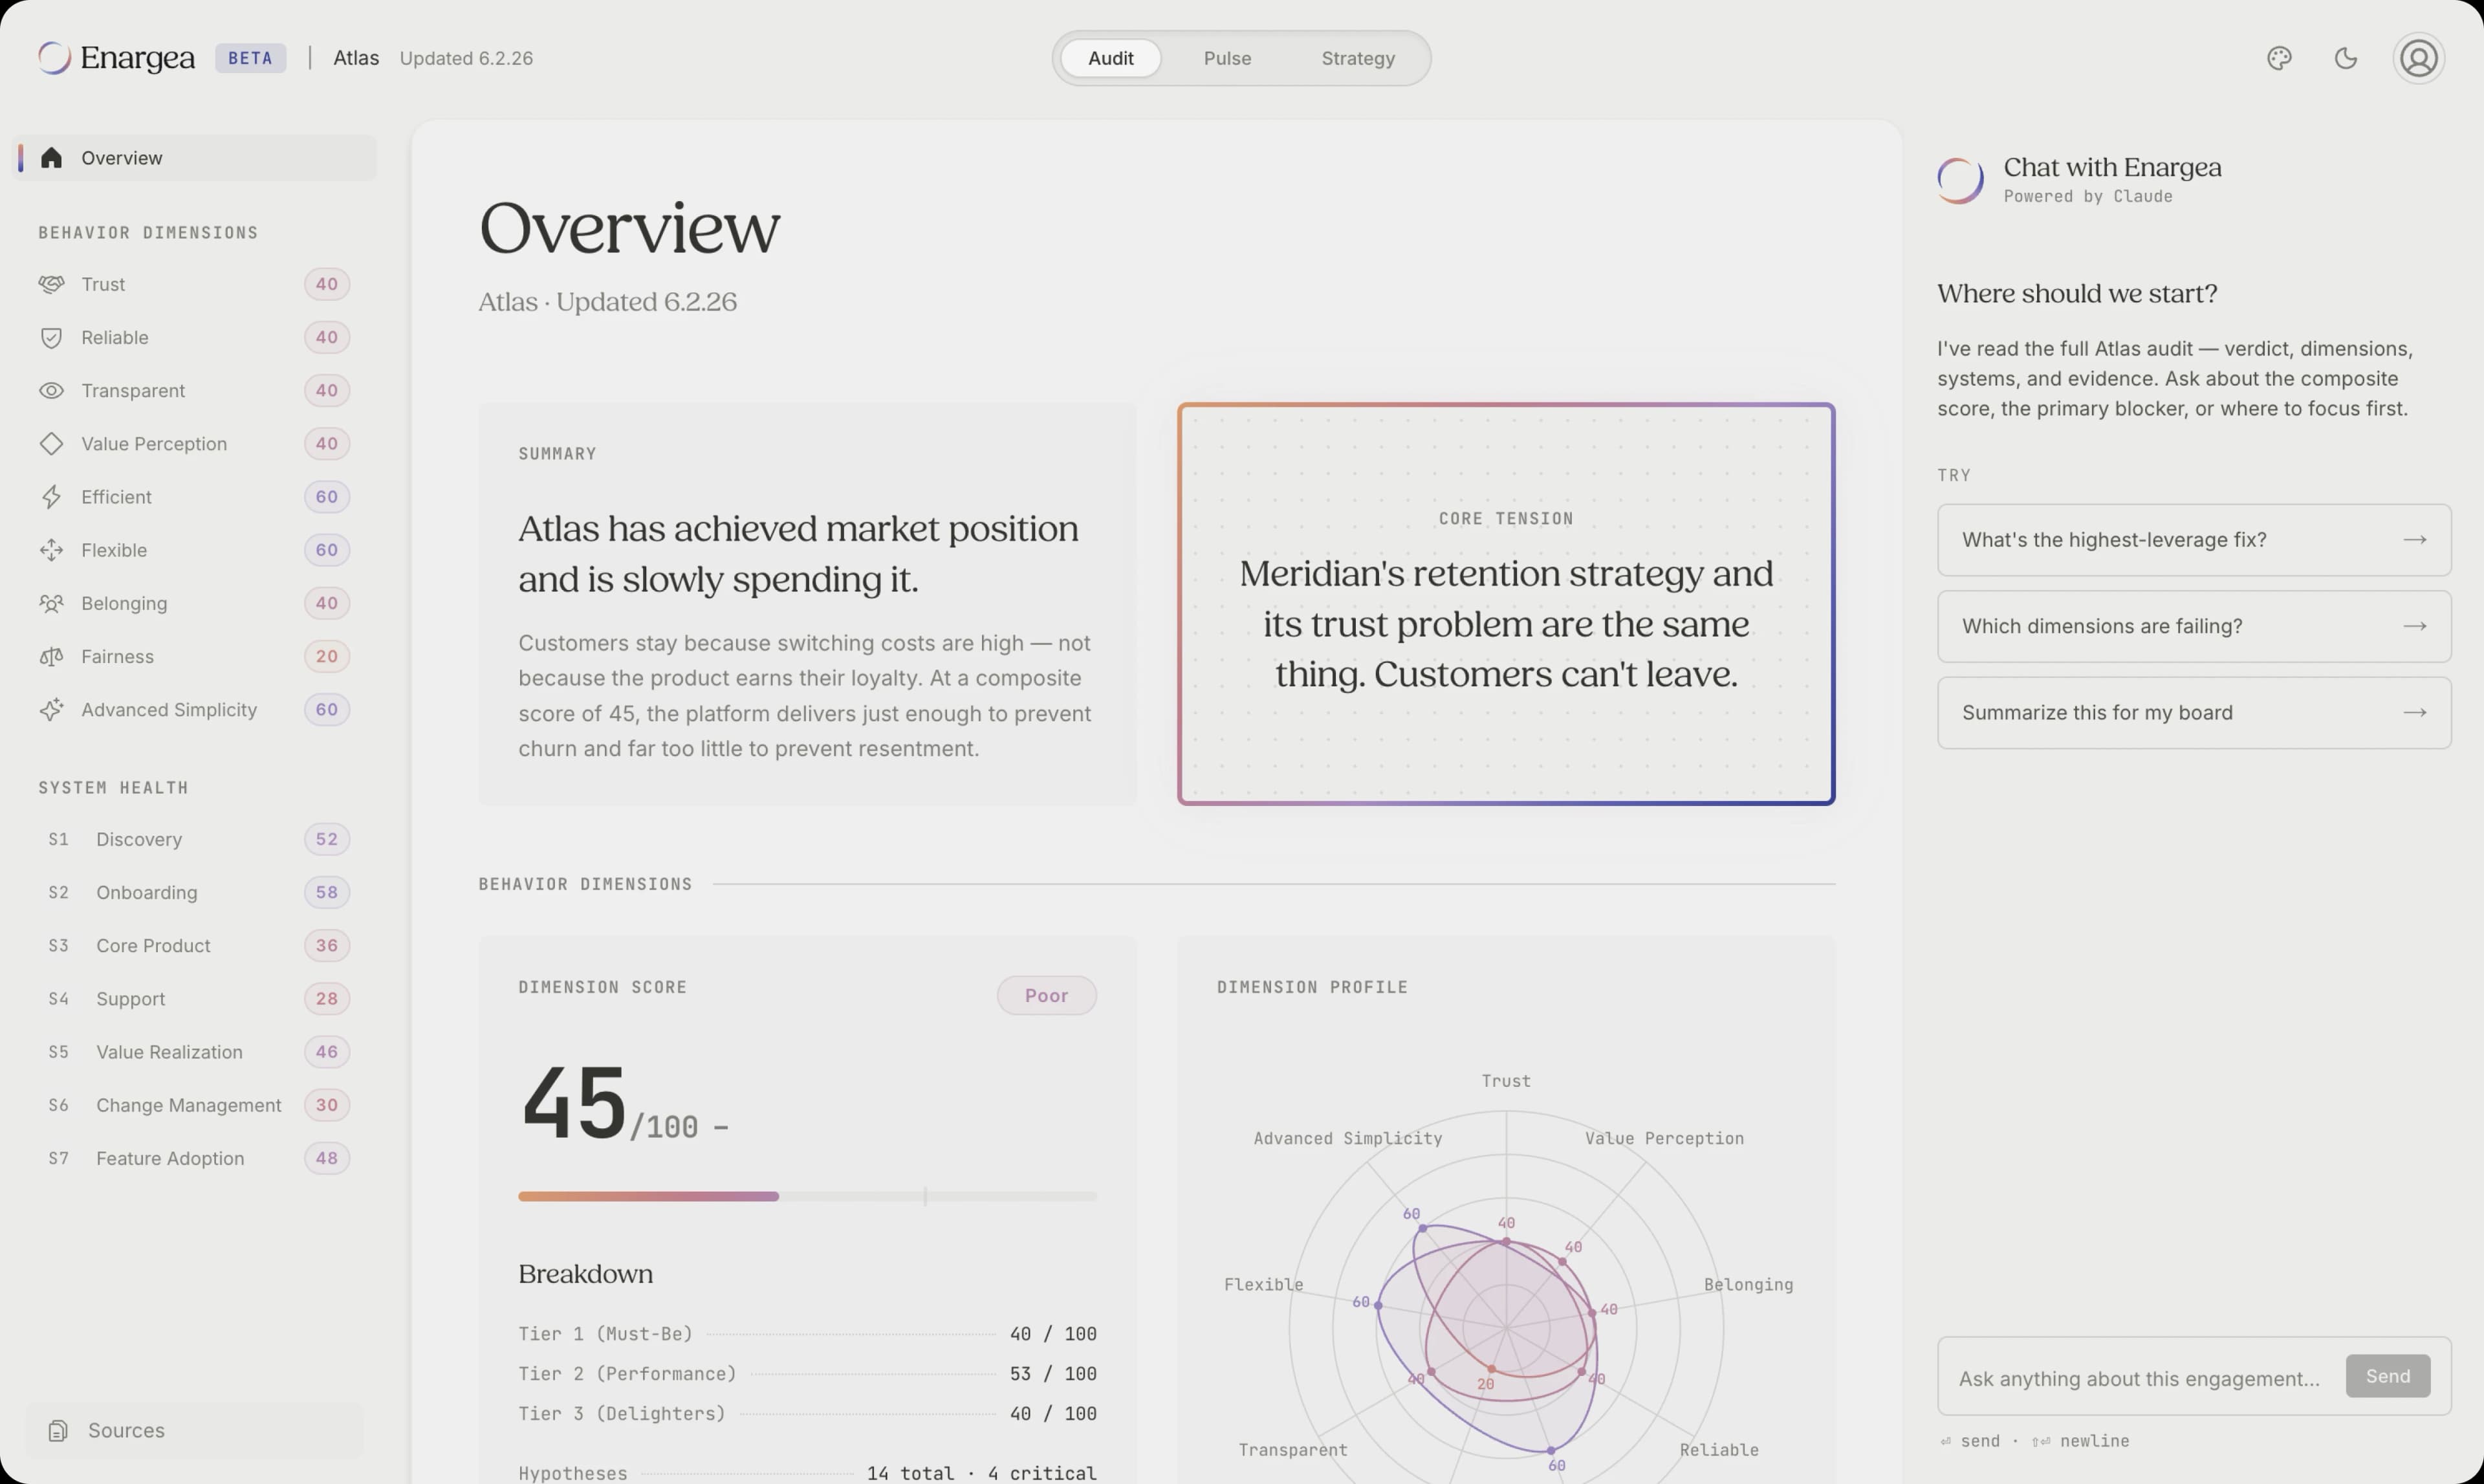
Task: Click the Core Tension card
Action: [1506, 604]
